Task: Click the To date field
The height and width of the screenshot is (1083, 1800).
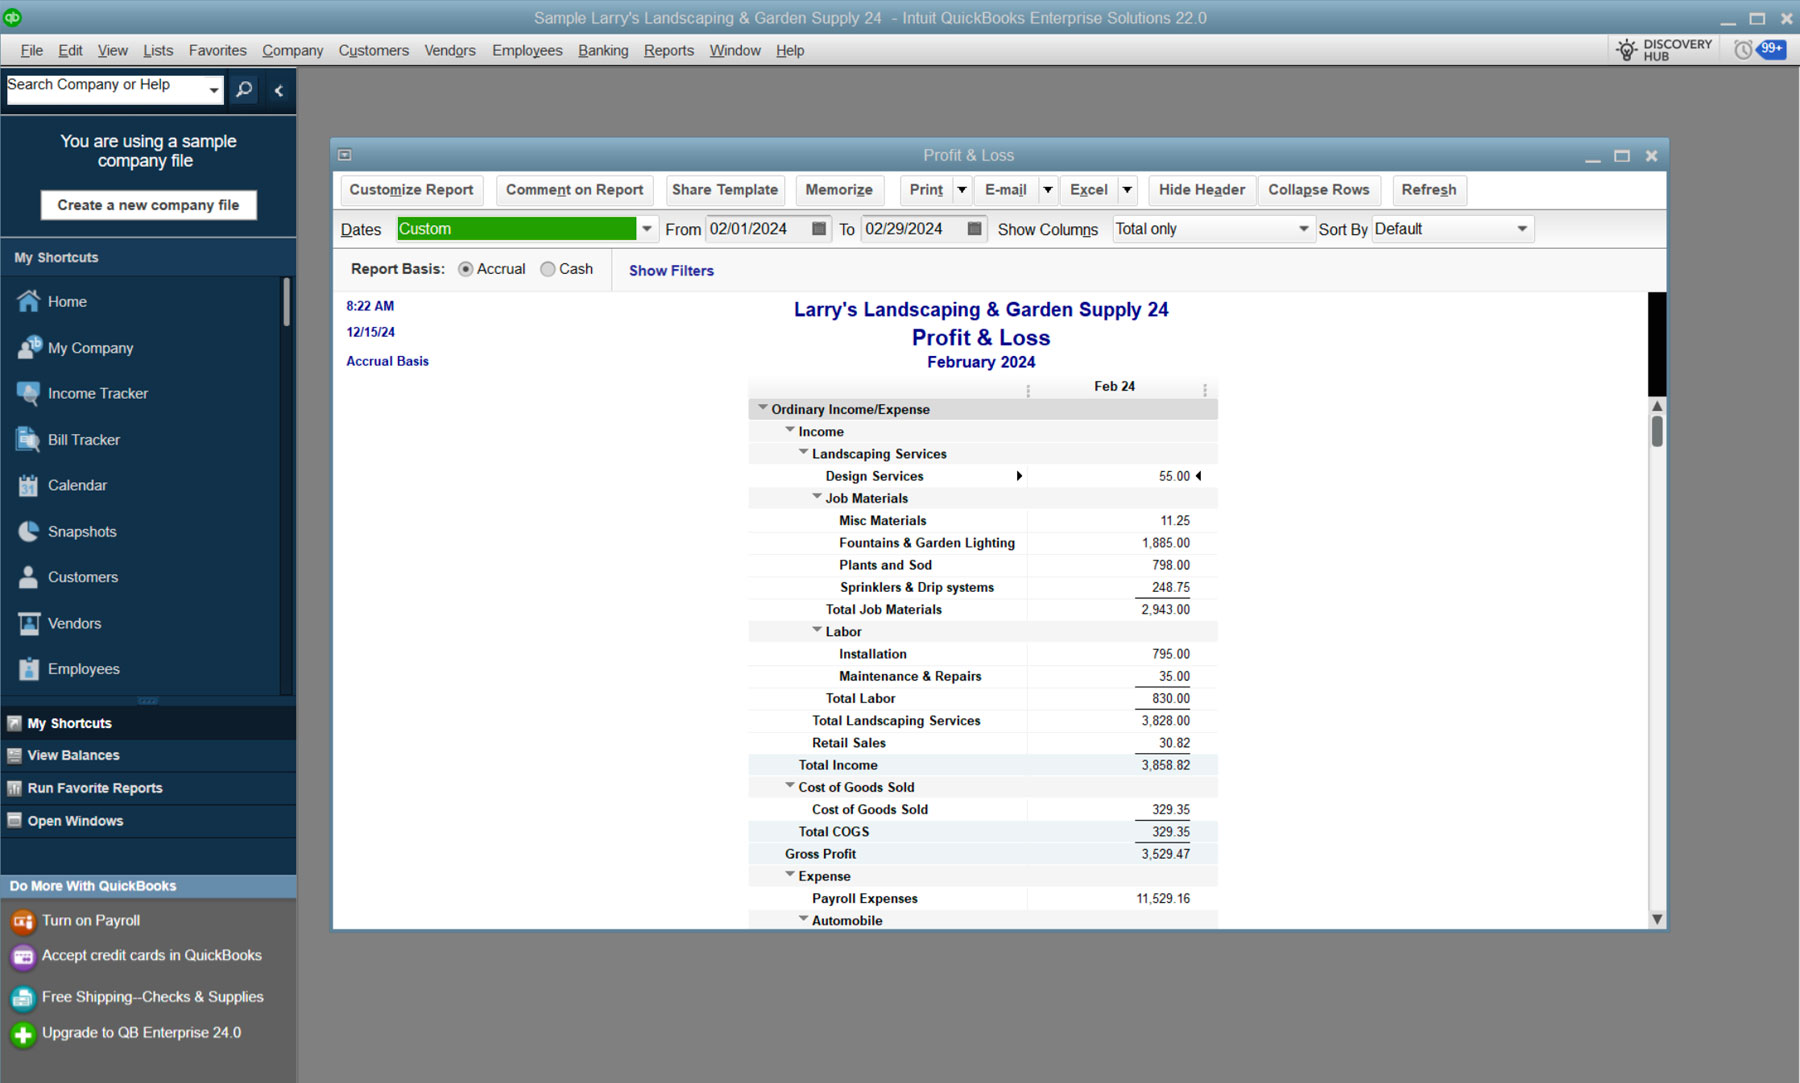Action: click(x=912, y=229)
